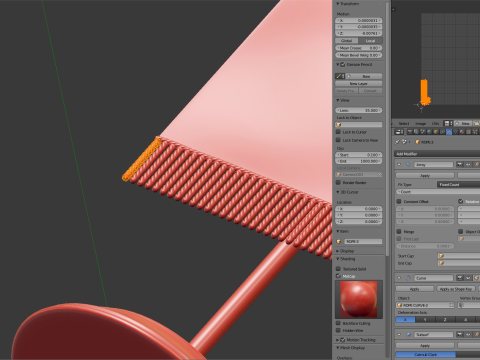Toggle Subsurf modifier render camera icon
The width and height of the screenshot is (480, 360).
[x=460, y=334]
